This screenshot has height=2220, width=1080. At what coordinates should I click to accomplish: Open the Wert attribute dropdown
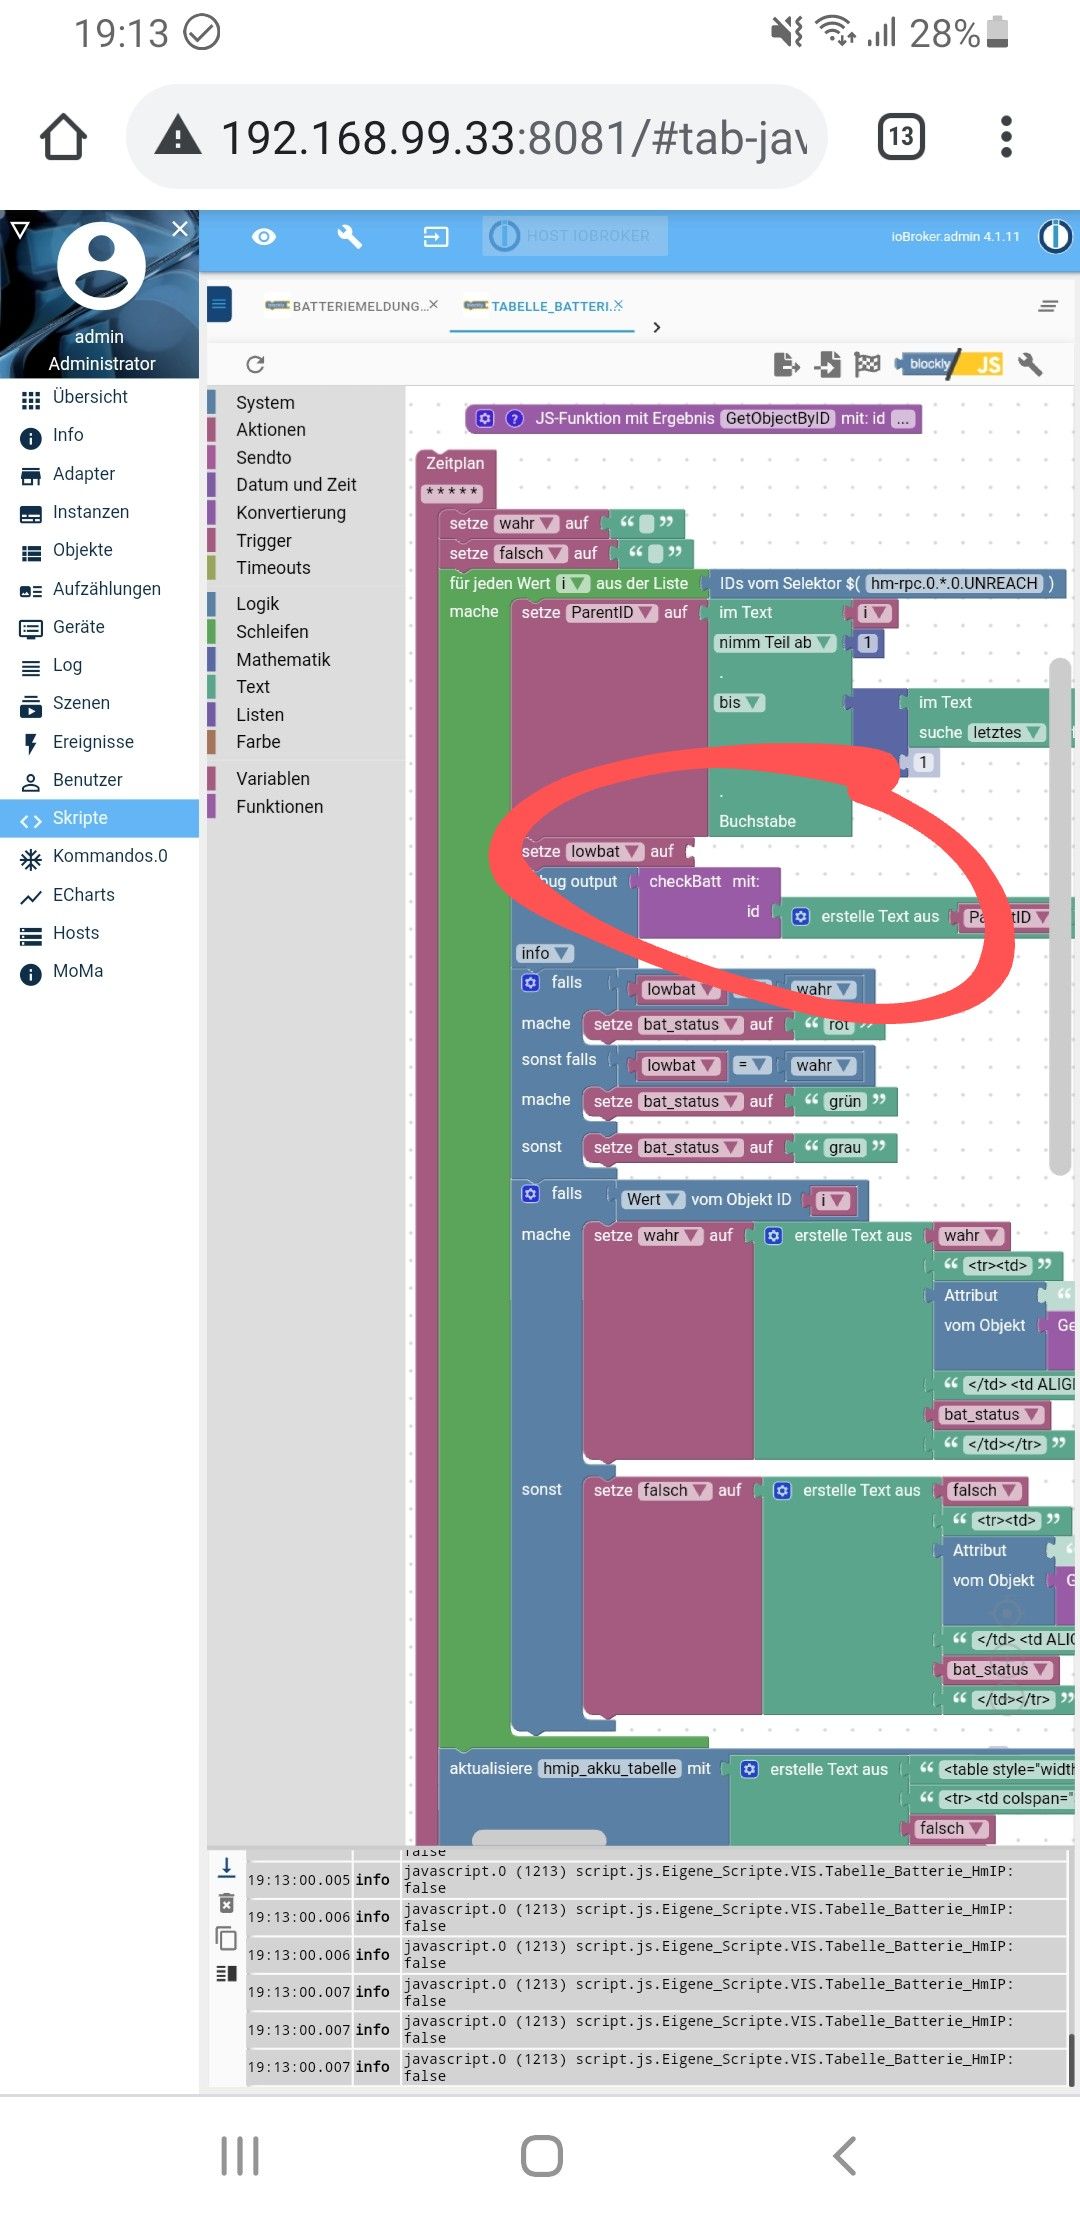tap(653, 1199)
